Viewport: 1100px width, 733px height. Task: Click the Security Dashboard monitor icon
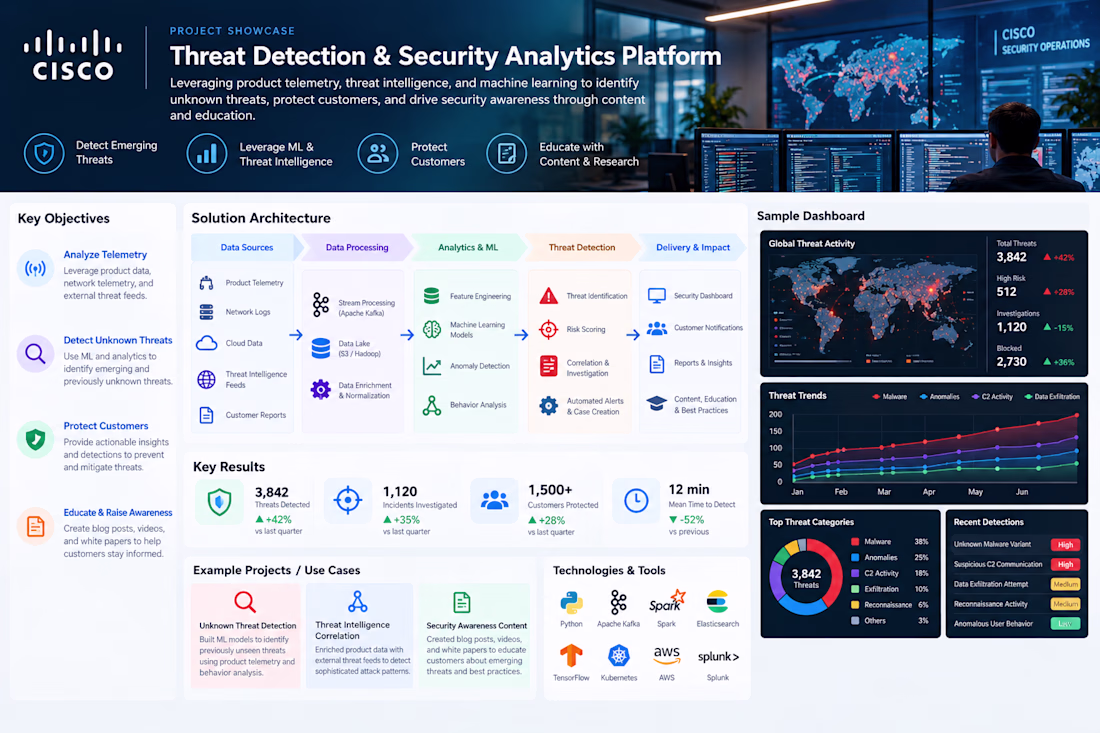click(657, 295)
